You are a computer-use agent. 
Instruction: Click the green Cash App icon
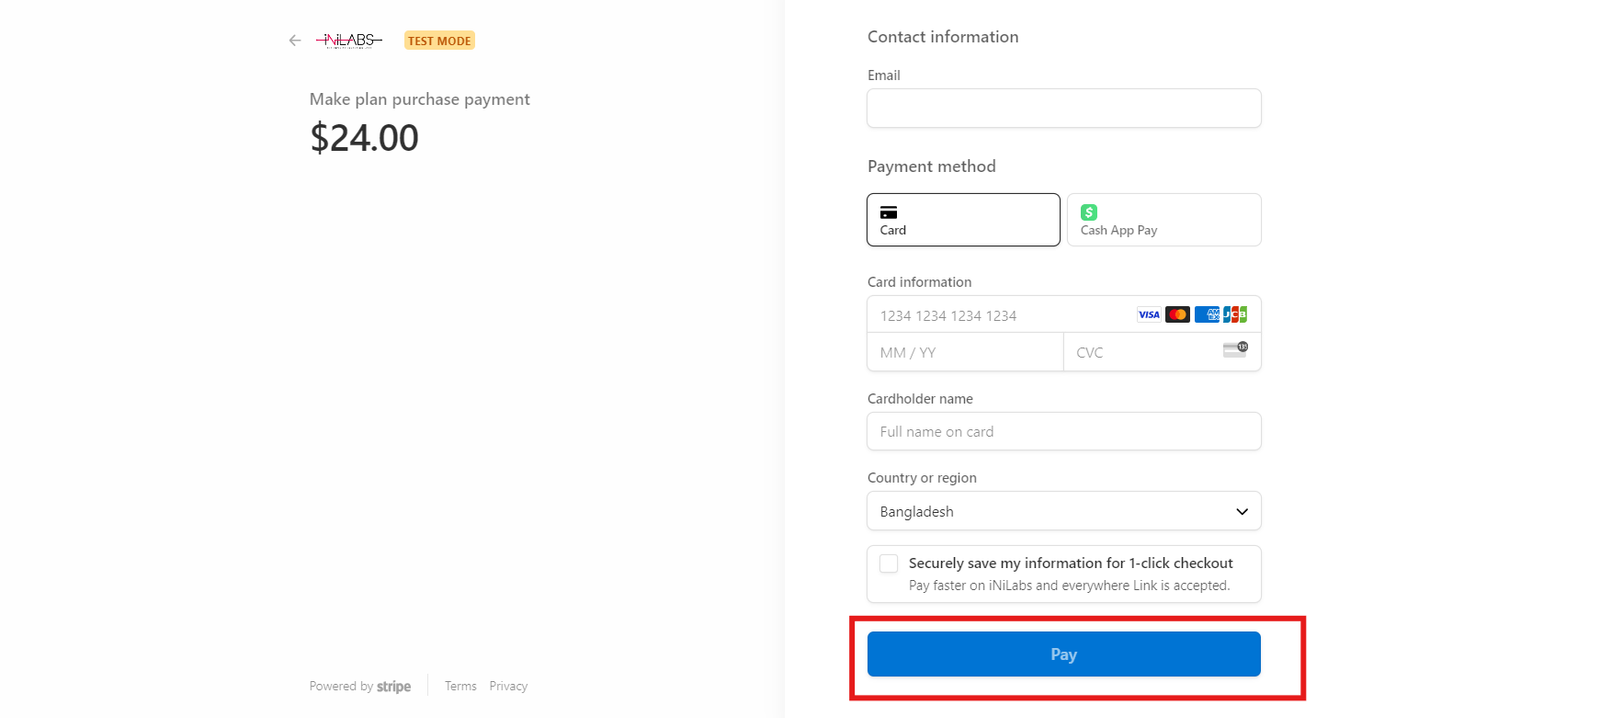[x=1089, y=212]
